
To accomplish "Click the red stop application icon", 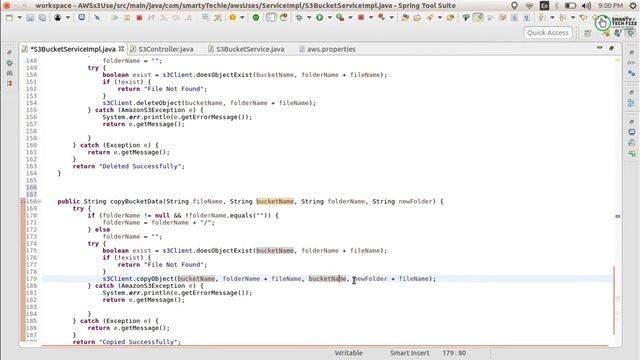I will tap(361, 18).
